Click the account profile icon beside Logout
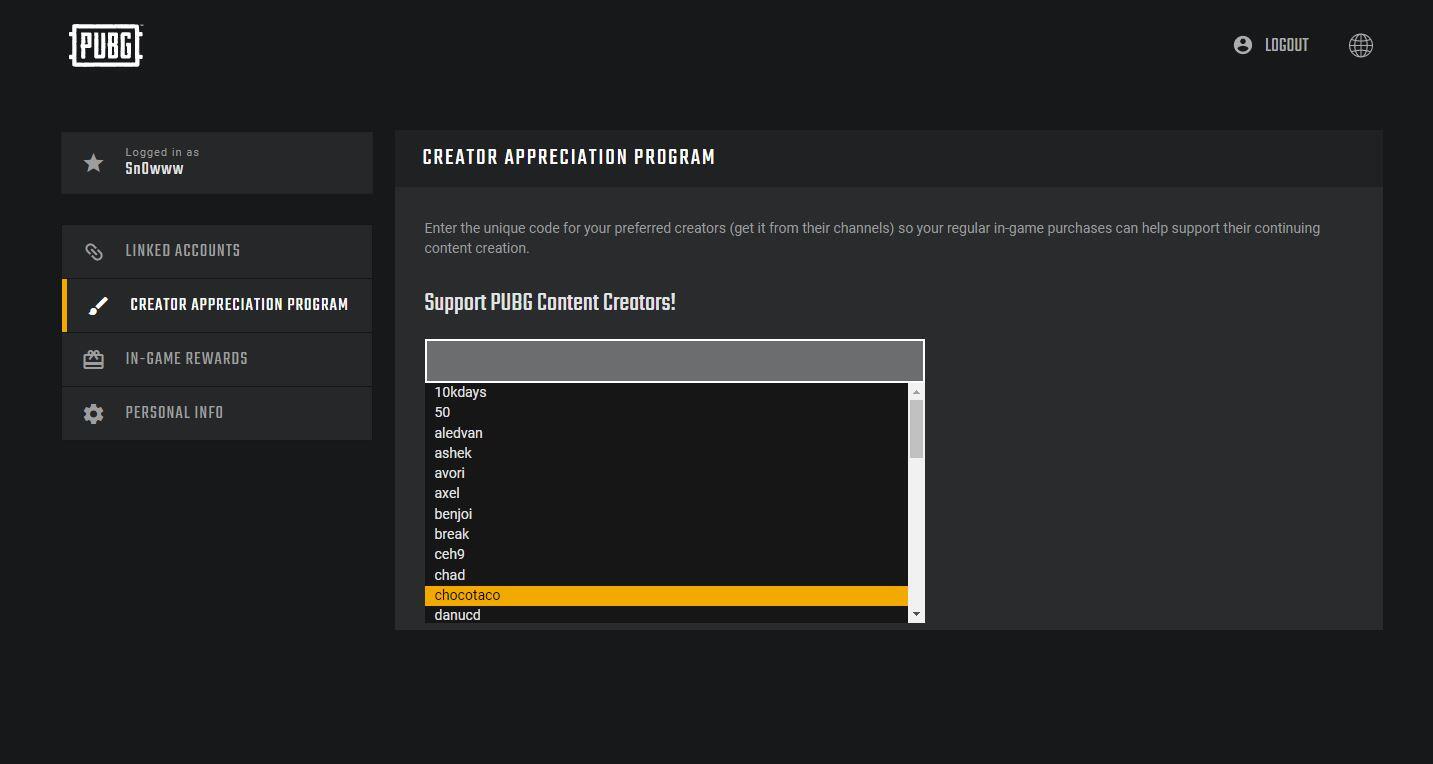The height and width of the screenshot is (764, 1433). (x=1242, y=45)
